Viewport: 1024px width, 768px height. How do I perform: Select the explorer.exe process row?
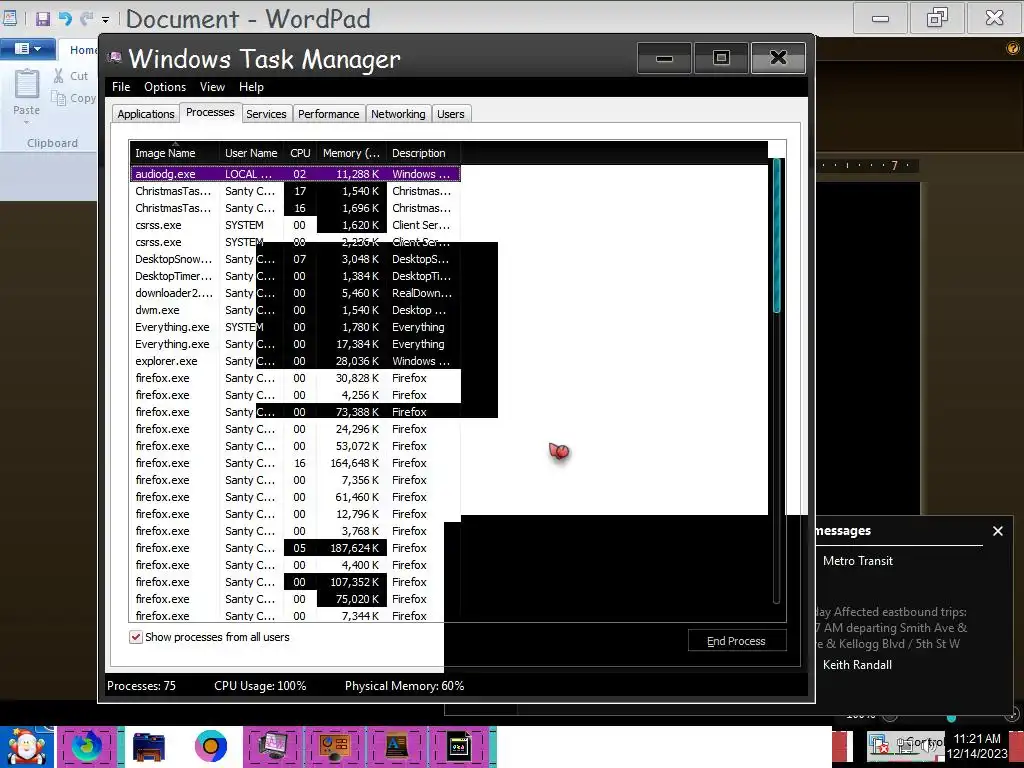click(295, 361)
